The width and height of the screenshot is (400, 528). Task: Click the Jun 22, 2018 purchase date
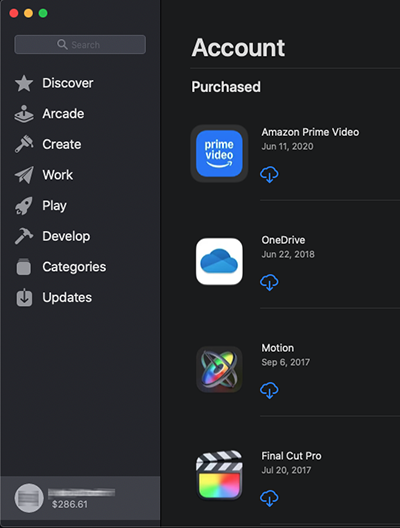pyautogui.click(x=288, y=254)
